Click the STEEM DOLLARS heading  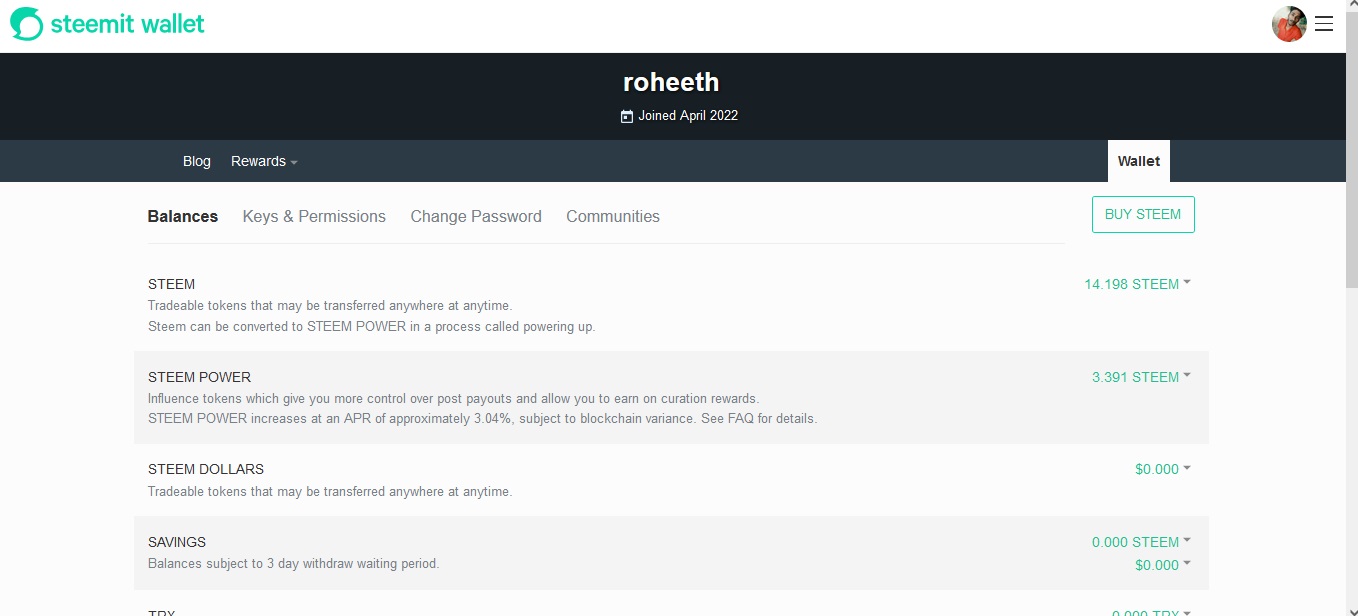click(206, 469)
